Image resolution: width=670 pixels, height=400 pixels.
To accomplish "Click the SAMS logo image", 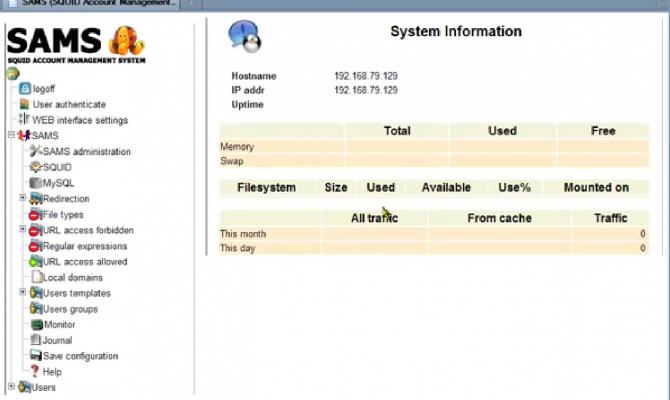I will [x=76, y=45].
